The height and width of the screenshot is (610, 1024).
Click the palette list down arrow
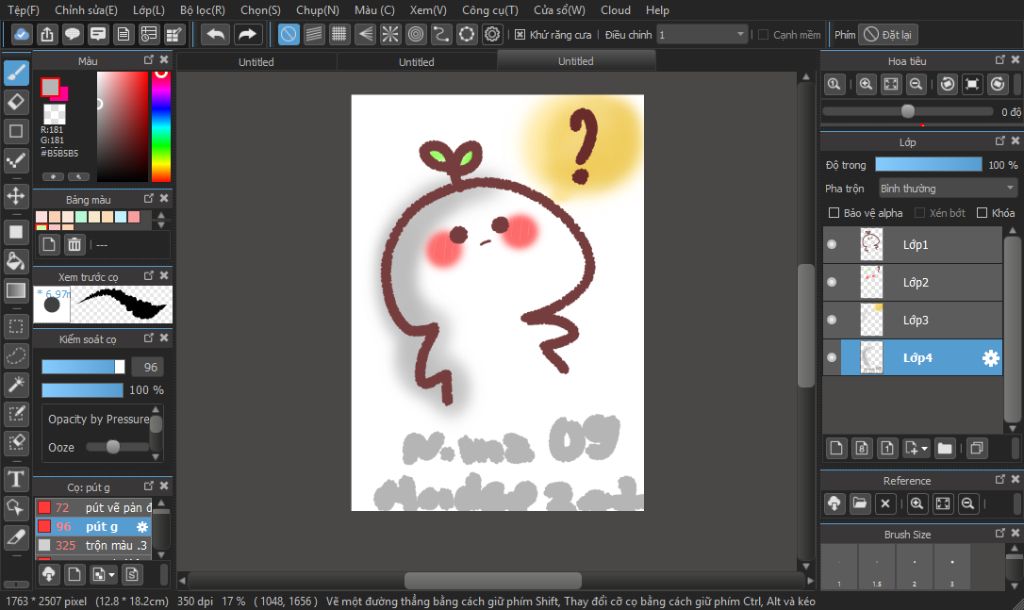[161, 225]
